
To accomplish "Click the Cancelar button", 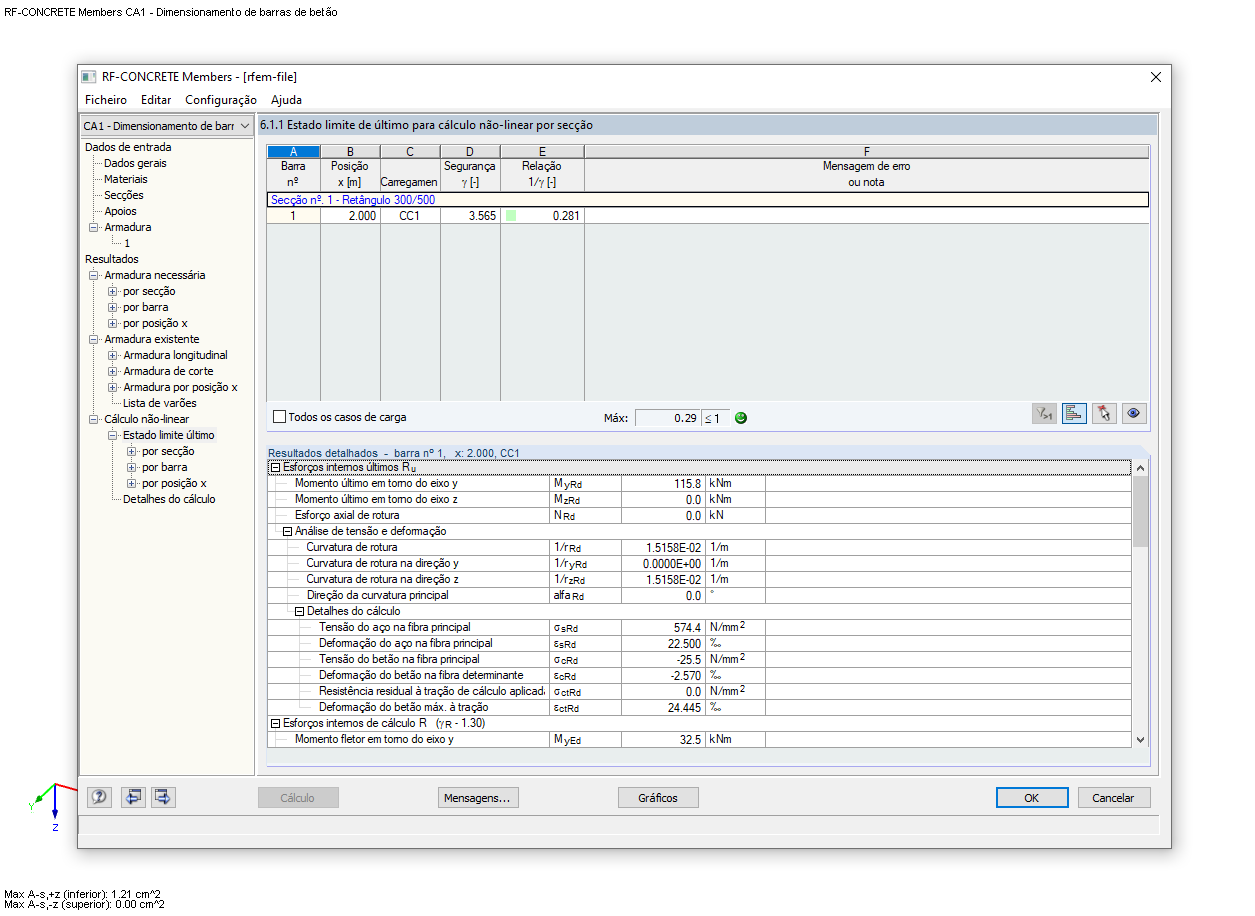I will pyautogui.click(x=1114, y=798).
